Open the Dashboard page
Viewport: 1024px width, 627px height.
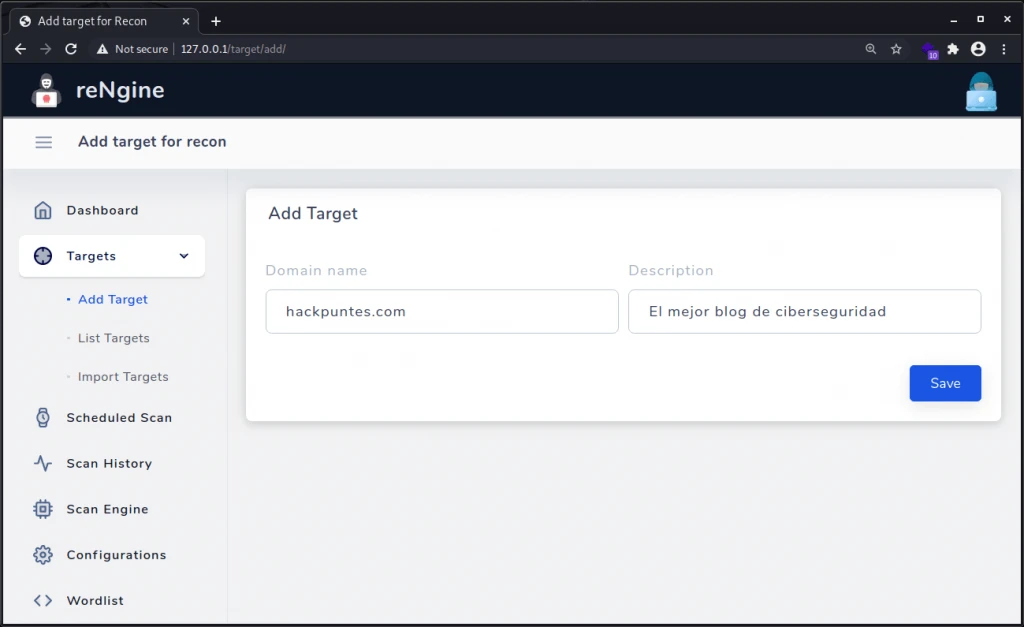point(103,210)
